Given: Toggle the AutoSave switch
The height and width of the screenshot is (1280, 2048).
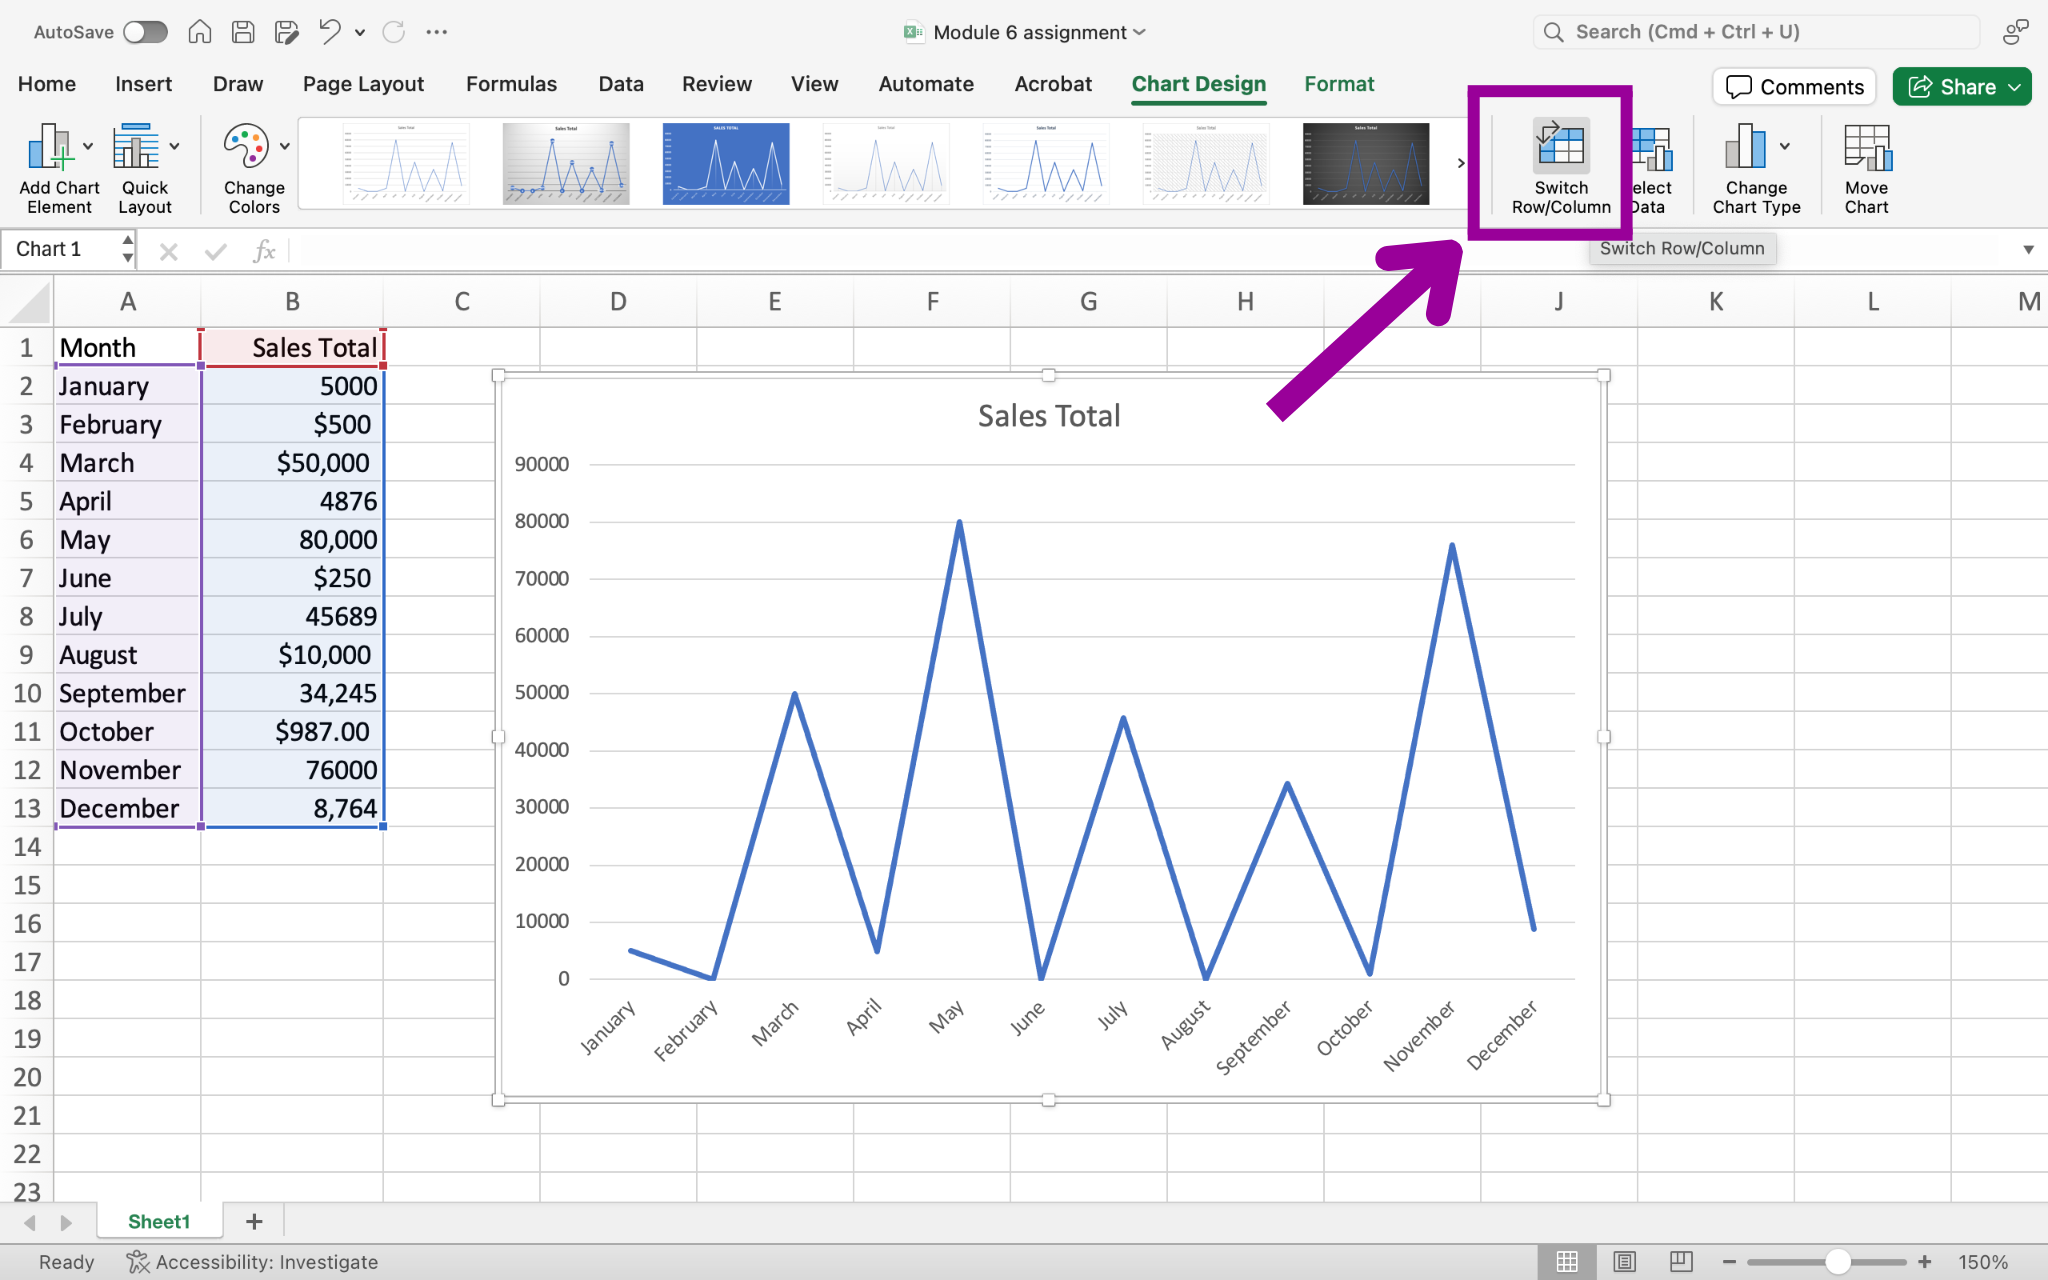Looking at the screenshot, I should click(145, 32).
